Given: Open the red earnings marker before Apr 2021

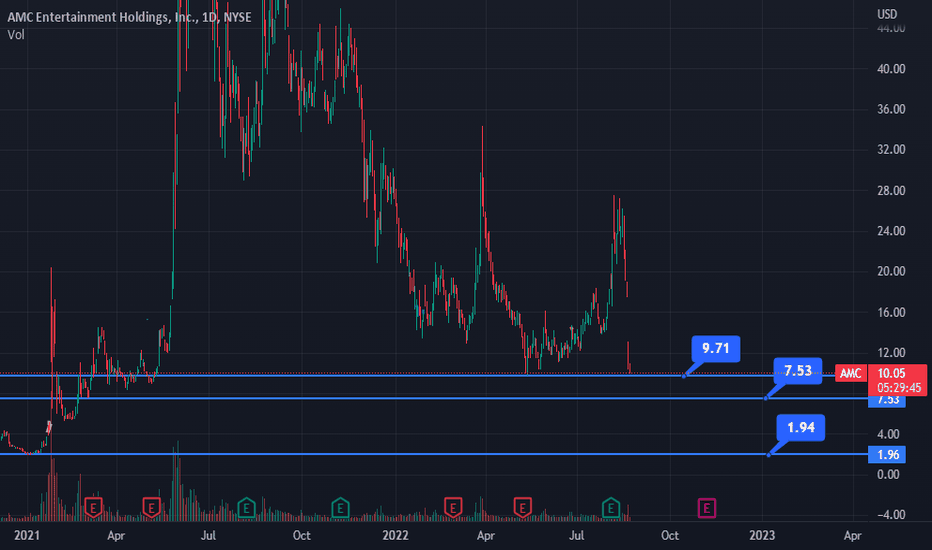Looking at the screenshot, I should 93,508.
